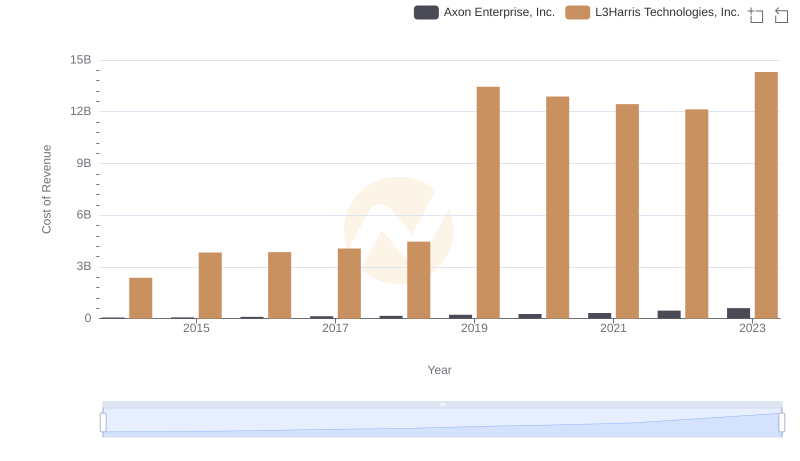Screen dimensions: 800x461
Task: Click the 2021 x-axis label
Action: tap(613, 328)
